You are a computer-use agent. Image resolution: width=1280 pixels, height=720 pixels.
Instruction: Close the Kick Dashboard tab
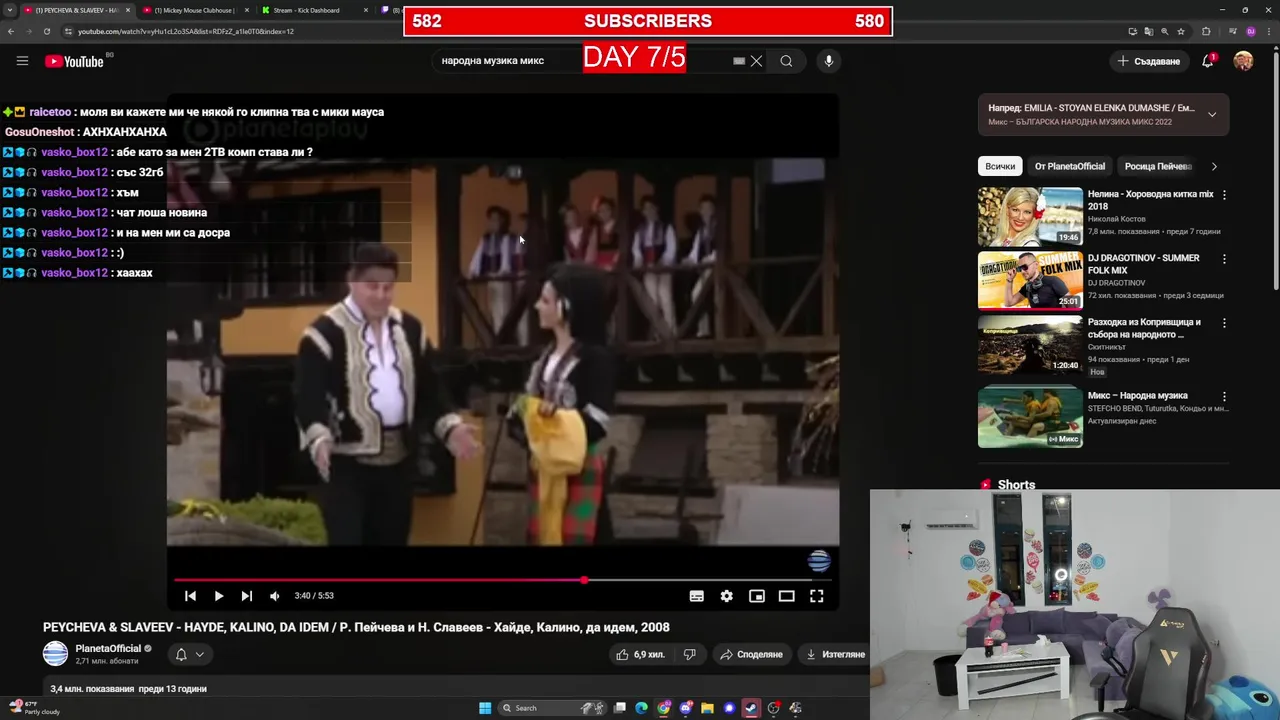click(366, 10)
